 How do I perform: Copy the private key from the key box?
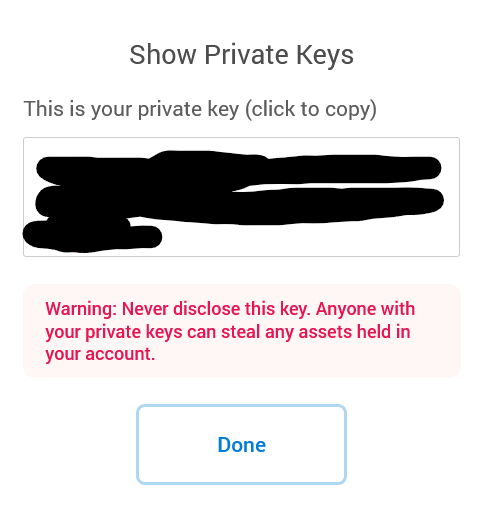click(241, 197)
